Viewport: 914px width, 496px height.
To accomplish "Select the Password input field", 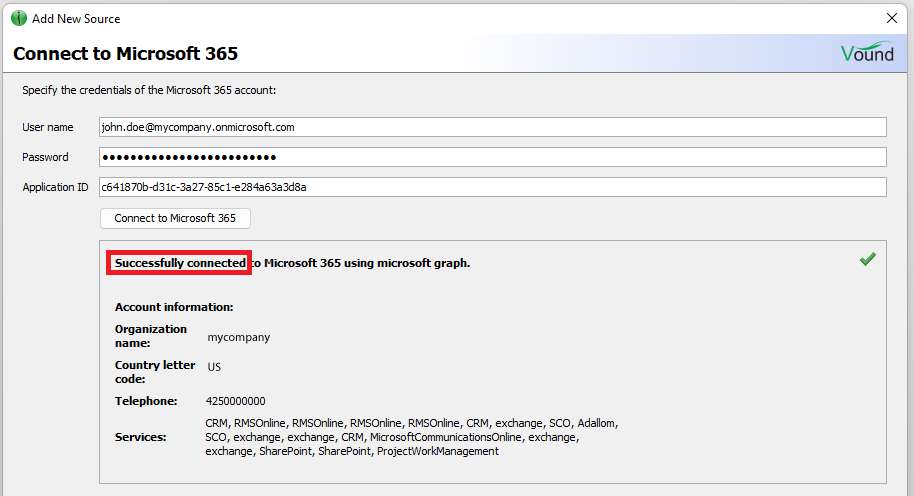I will (x=493, y=157).
